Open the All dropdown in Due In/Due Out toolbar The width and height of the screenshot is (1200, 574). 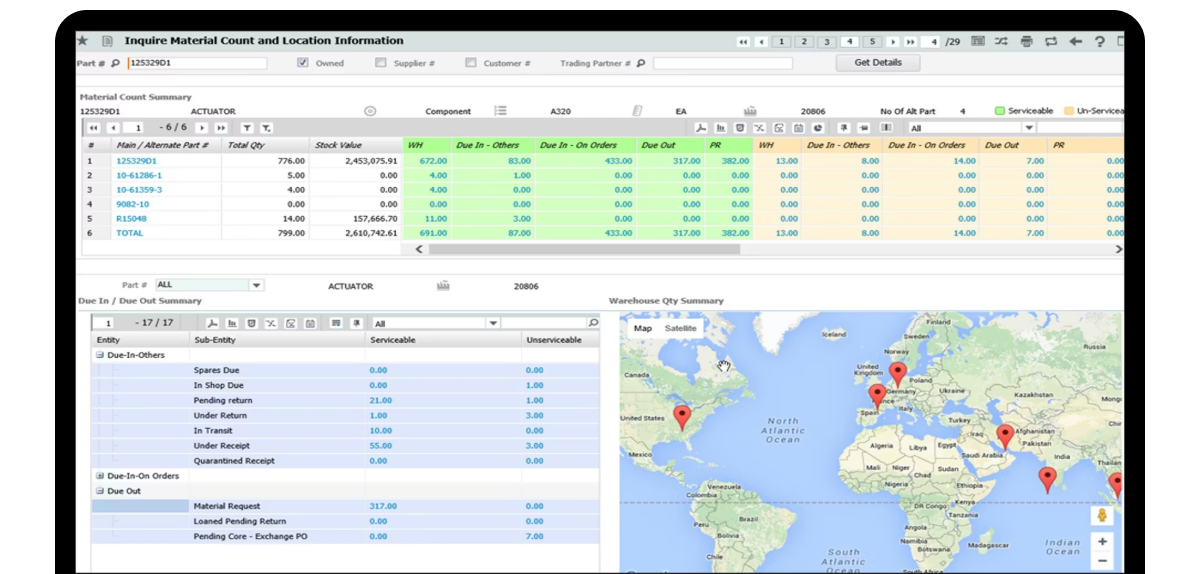tap(492, 323)
